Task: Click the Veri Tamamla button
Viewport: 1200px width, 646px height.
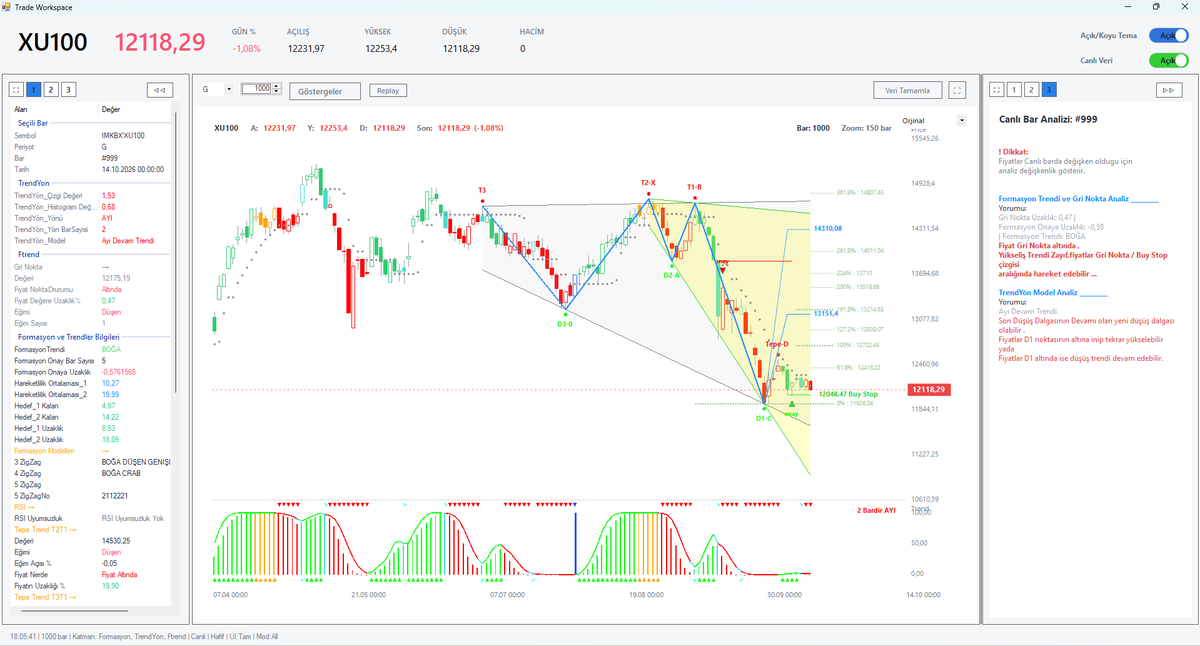Action: pos(908,90)
